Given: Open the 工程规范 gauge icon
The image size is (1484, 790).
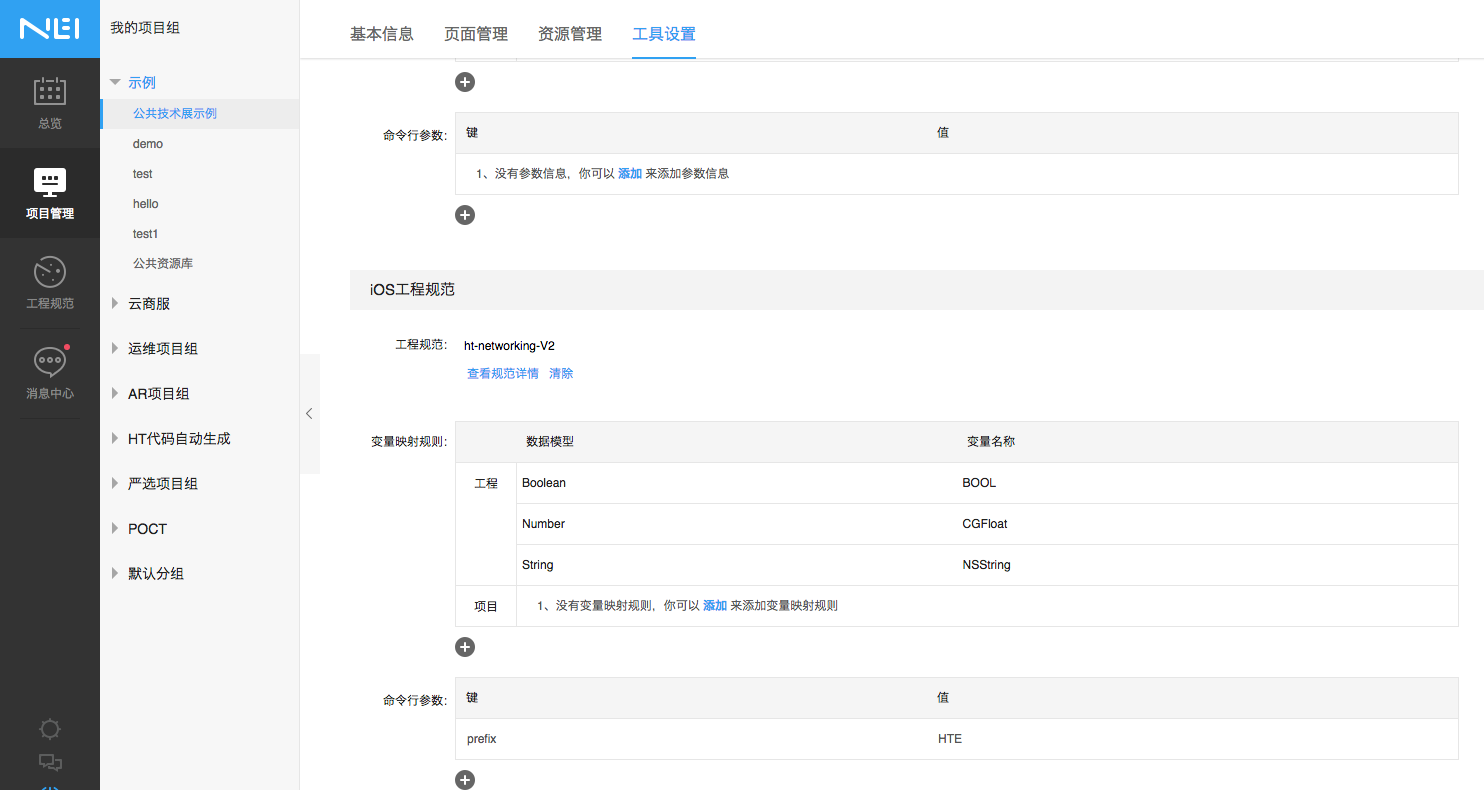Looking at the screenshot, I should click(x=50, y=271).
